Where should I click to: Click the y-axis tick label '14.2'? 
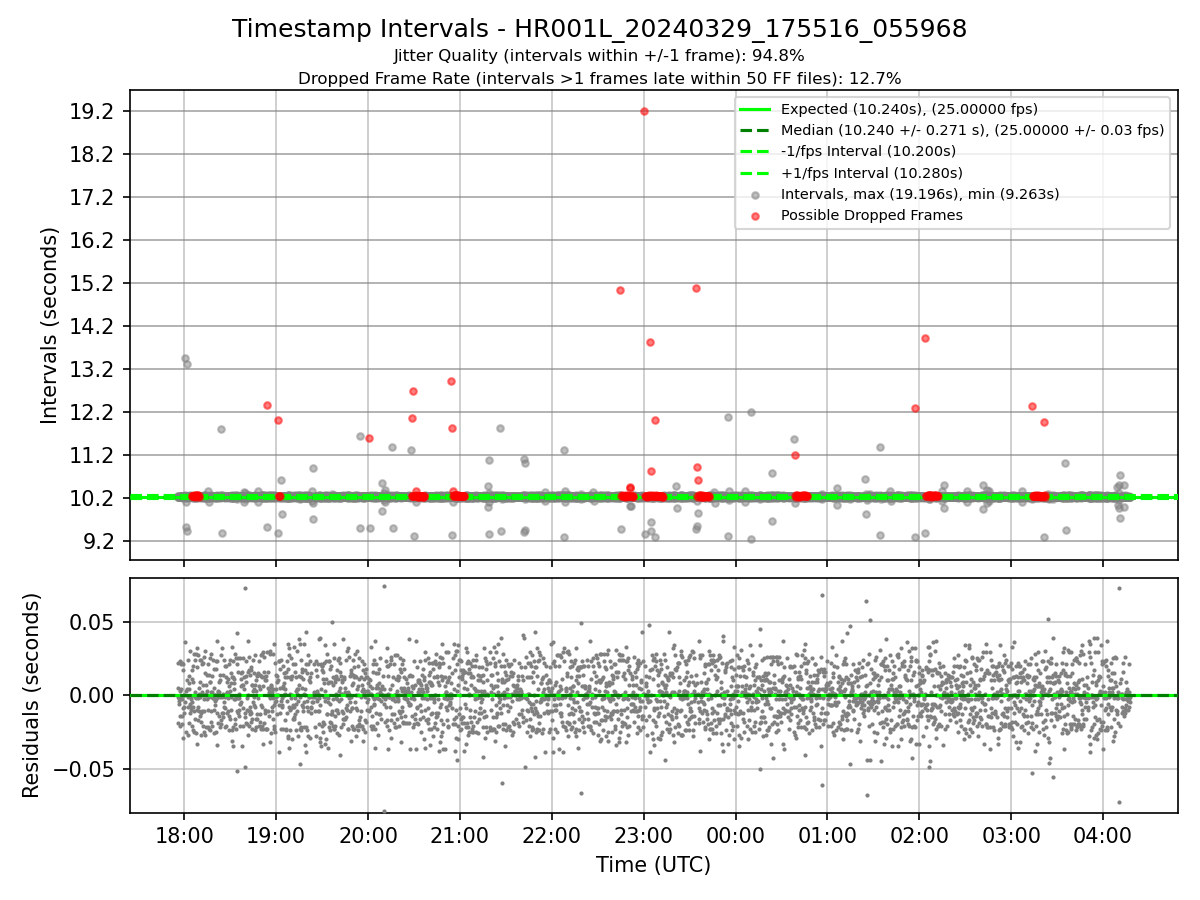[x=92, y=326]
